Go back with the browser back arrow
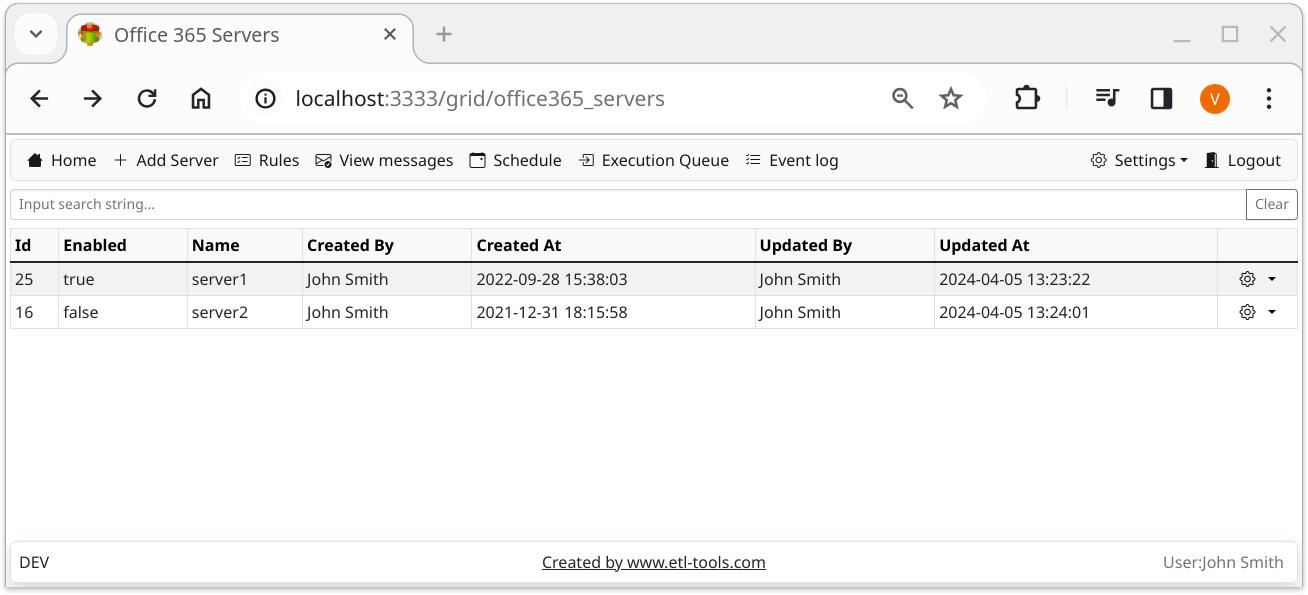 (x=39, y=98)
